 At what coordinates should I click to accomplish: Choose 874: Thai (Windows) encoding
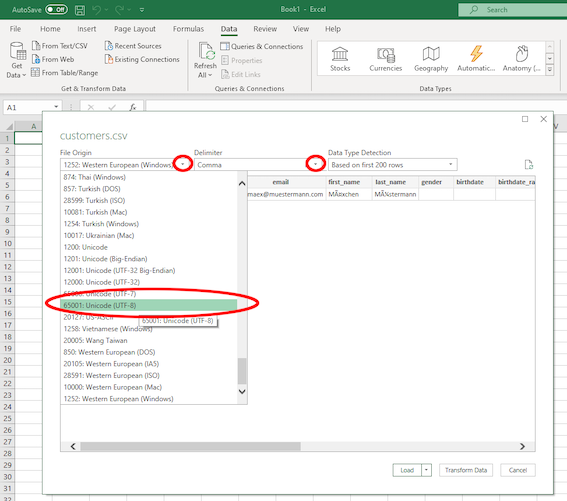[149, 177]
